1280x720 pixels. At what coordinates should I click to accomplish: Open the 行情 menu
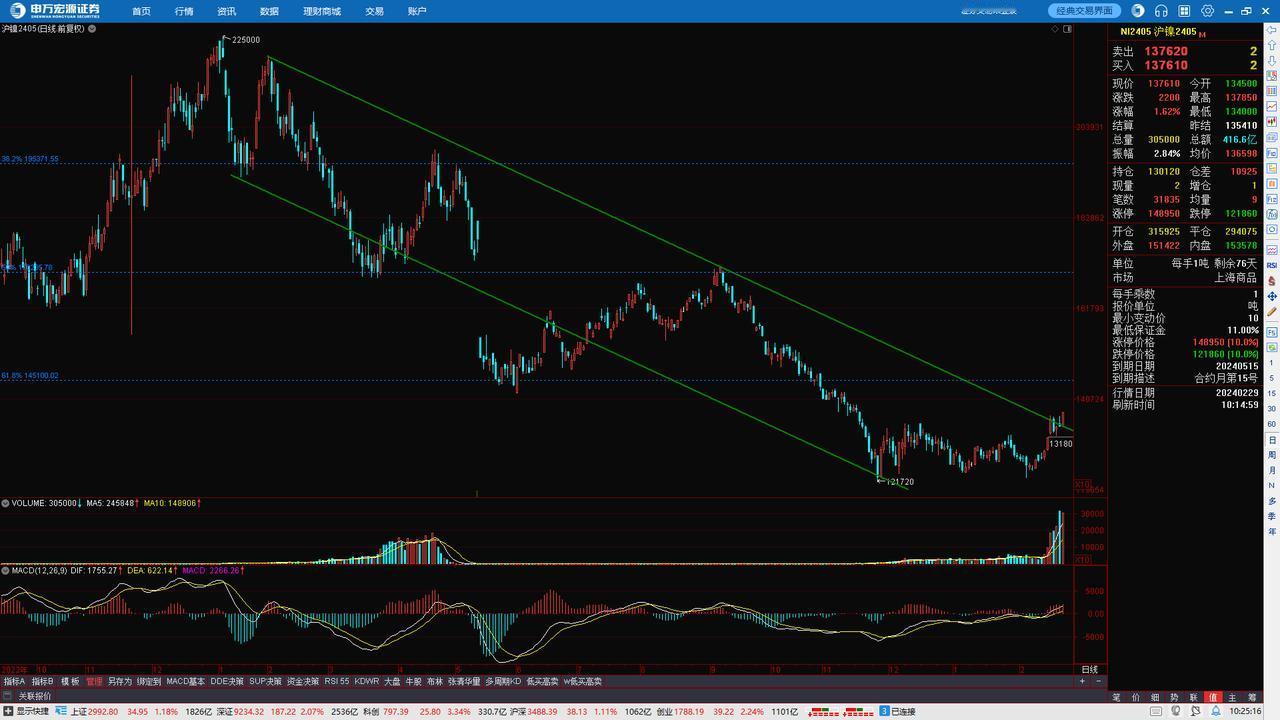[184, 11]
